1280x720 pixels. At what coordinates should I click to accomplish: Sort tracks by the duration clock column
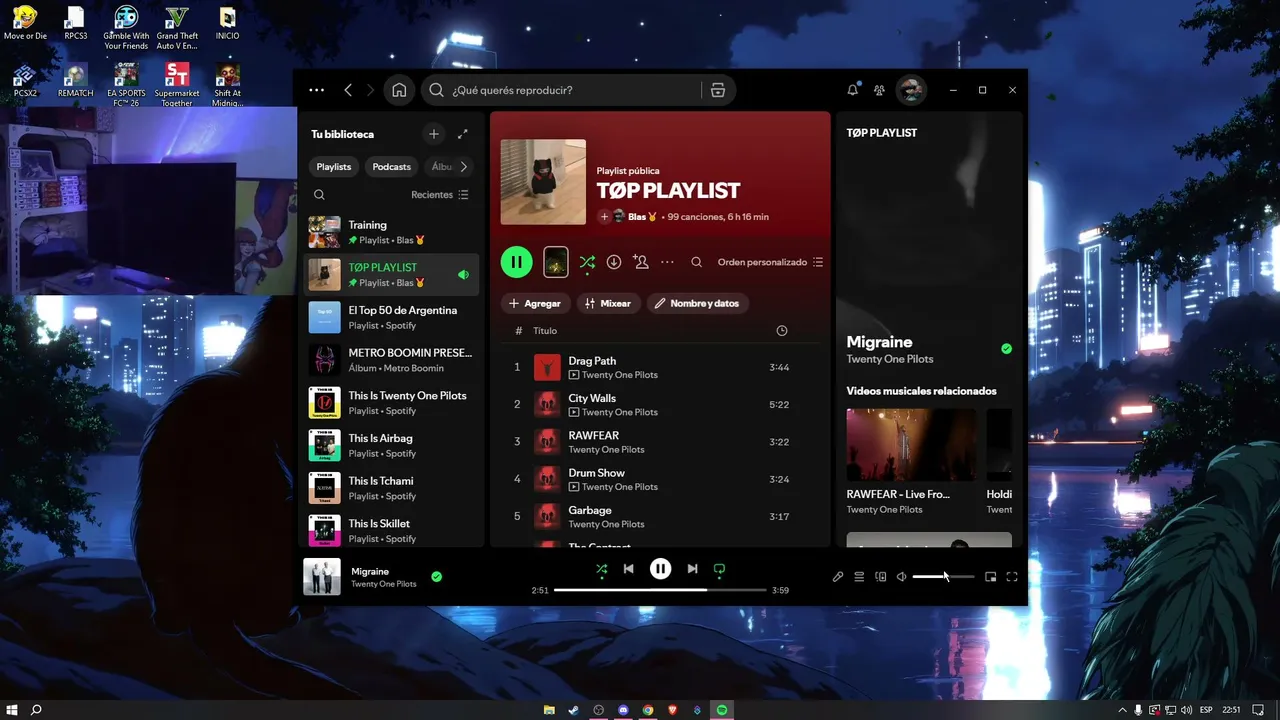(782, 331)
